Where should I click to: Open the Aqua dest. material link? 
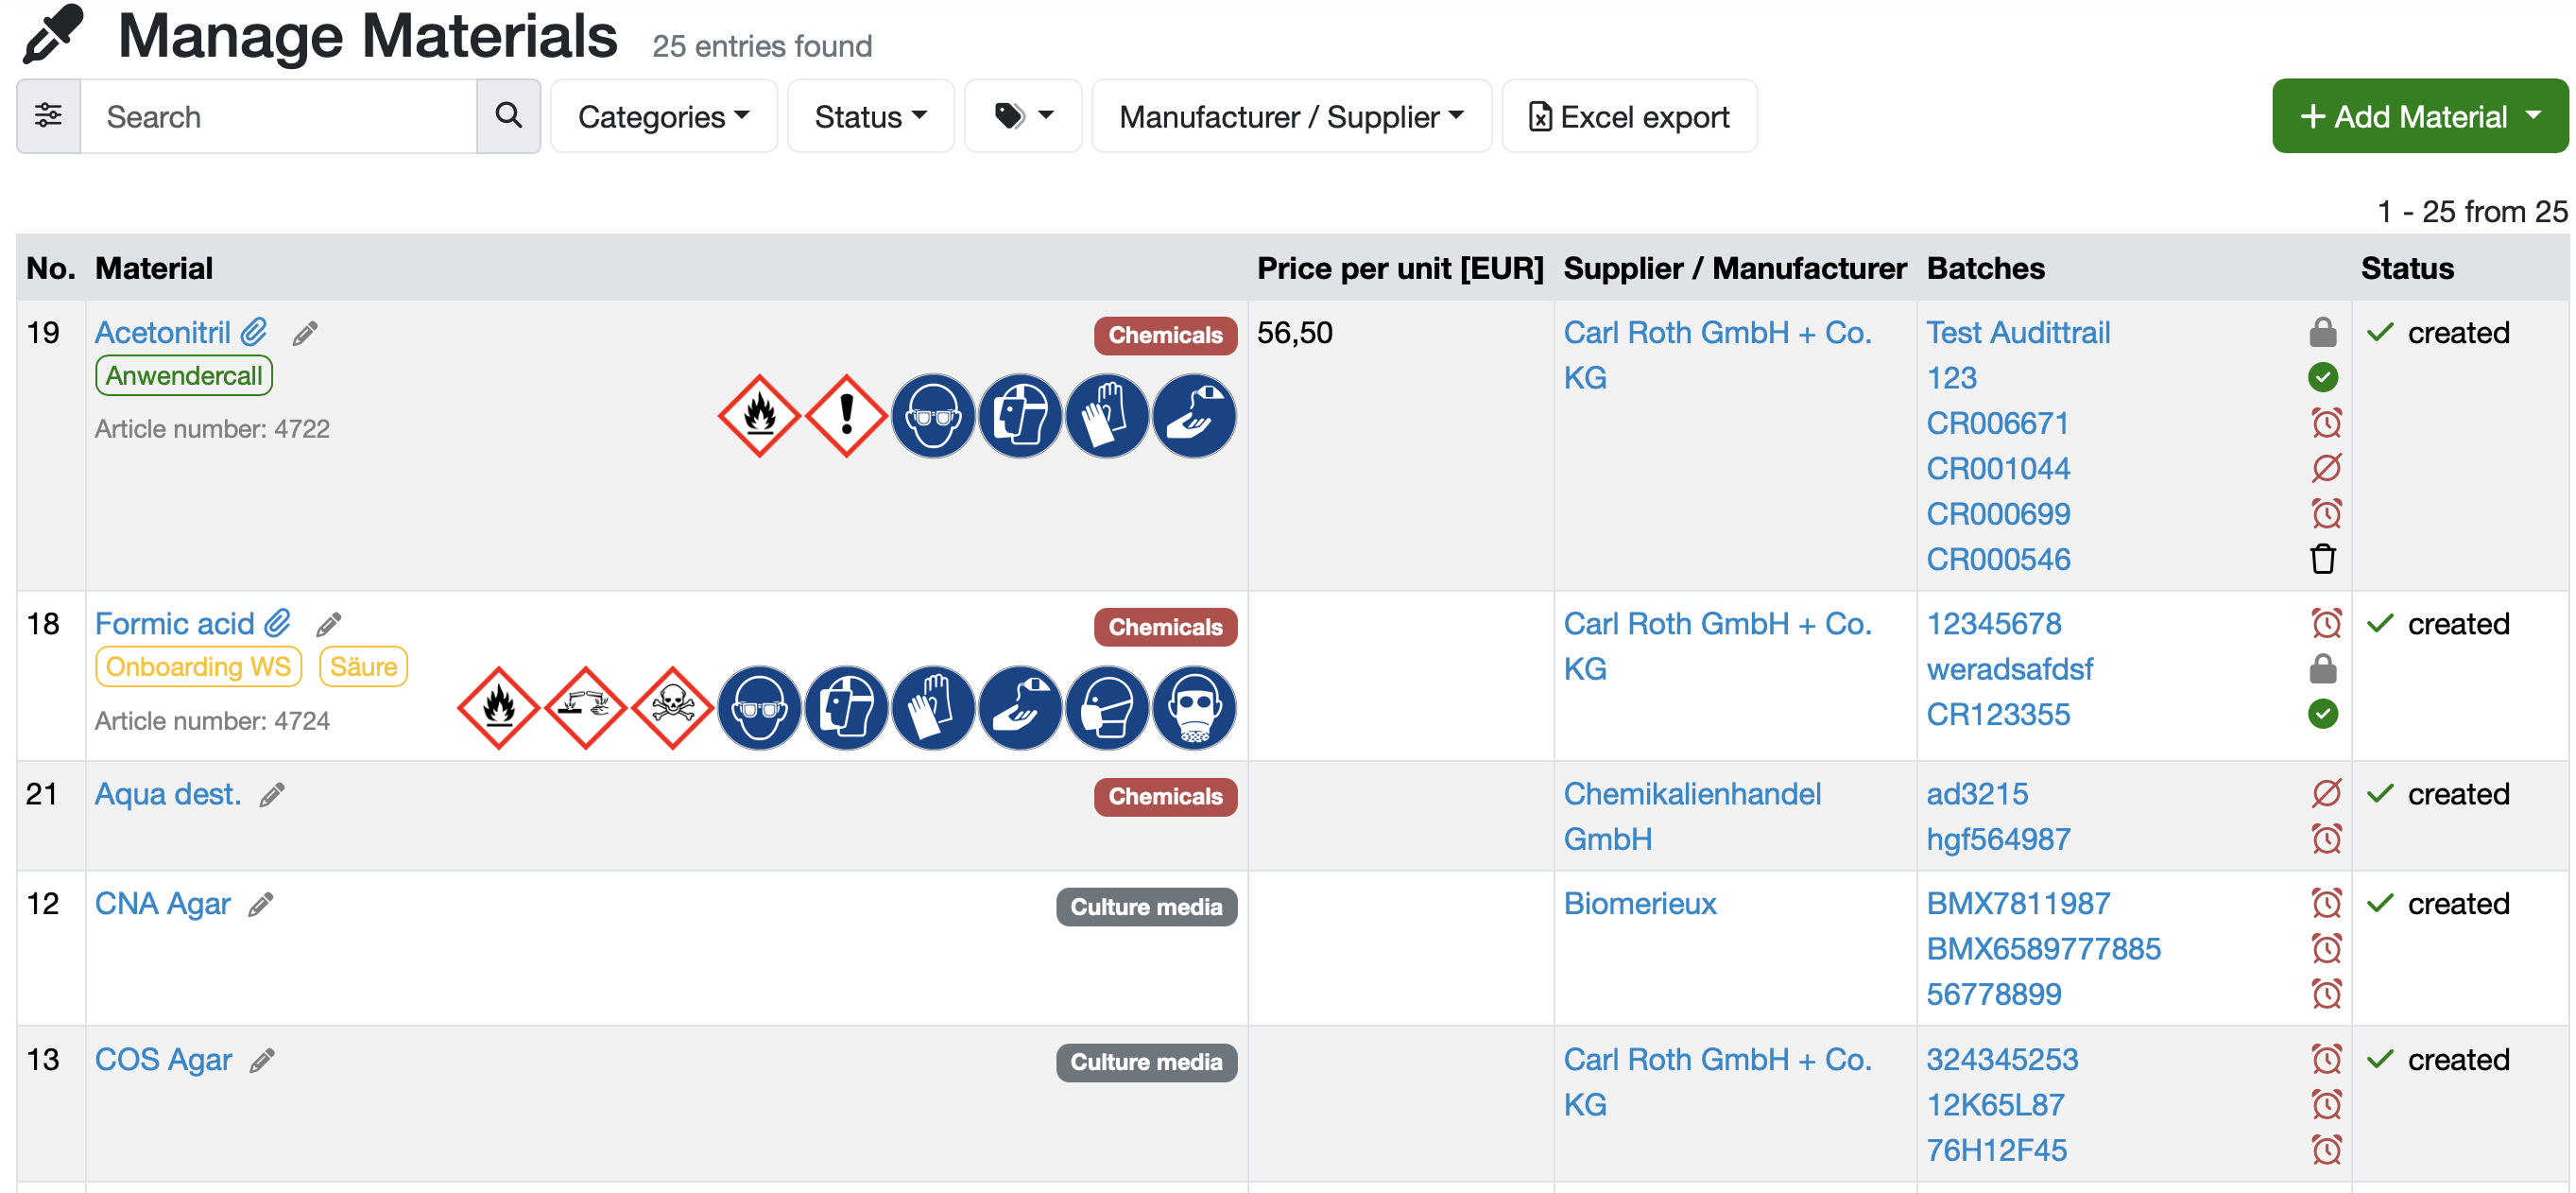pos(168,794)
